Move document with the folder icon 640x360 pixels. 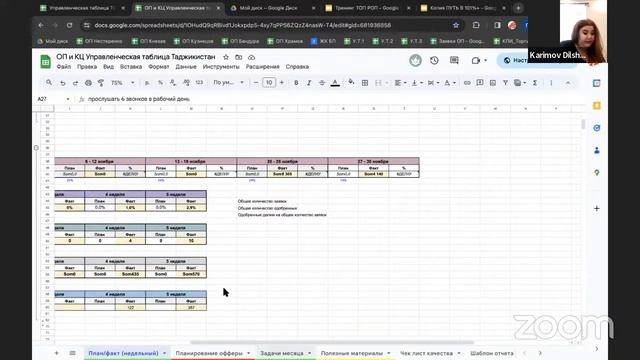[239, 57]
